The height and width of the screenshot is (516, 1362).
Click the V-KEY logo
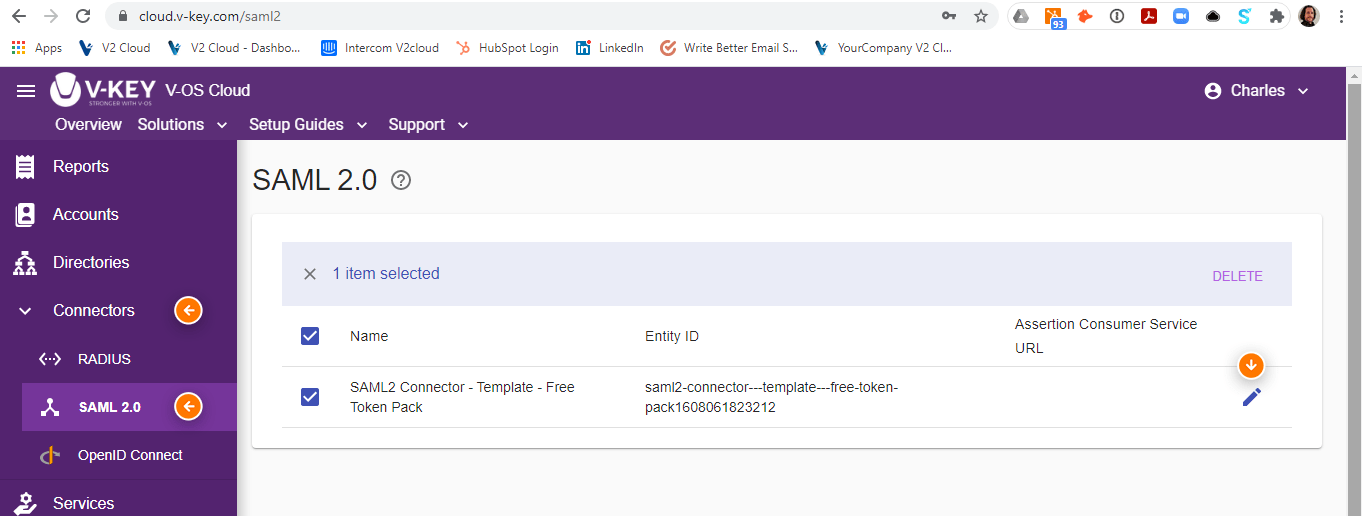(x=103, y=90)
